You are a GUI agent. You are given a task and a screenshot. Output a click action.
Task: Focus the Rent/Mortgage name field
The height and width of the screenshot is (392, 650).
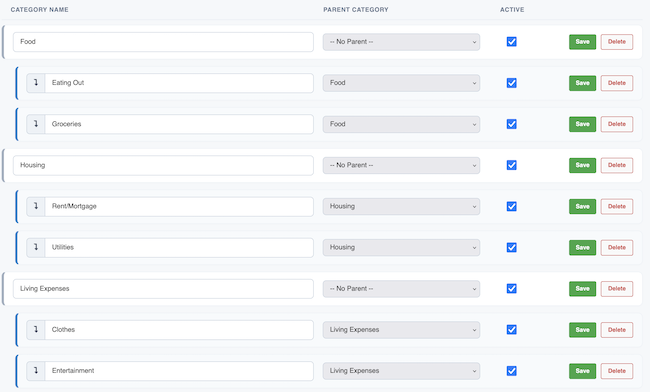coord(179,206)
